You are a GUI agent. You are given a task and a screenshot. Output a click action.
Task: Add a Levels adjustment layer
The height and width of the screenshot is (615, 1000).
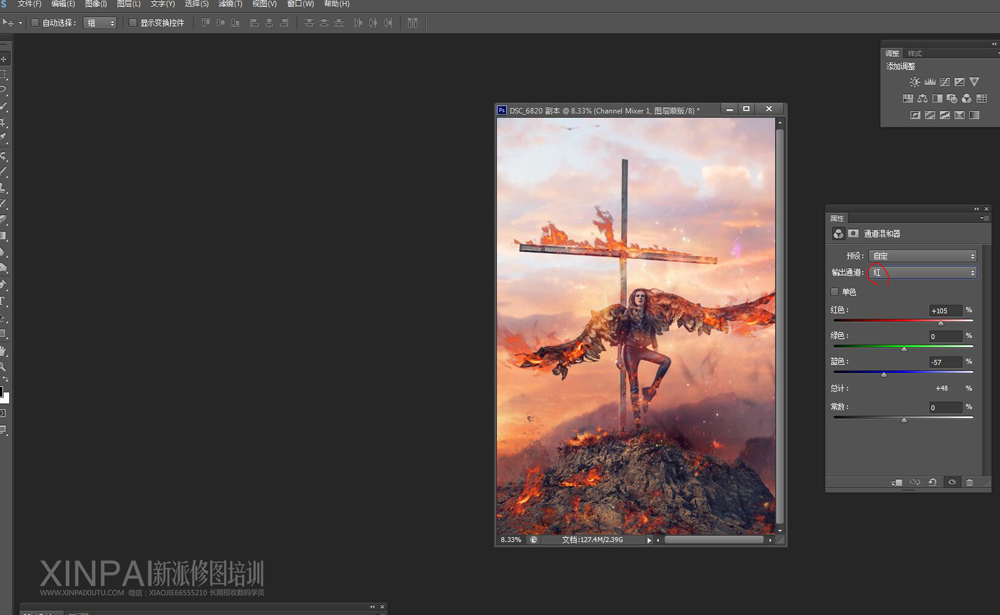(930, 82)
